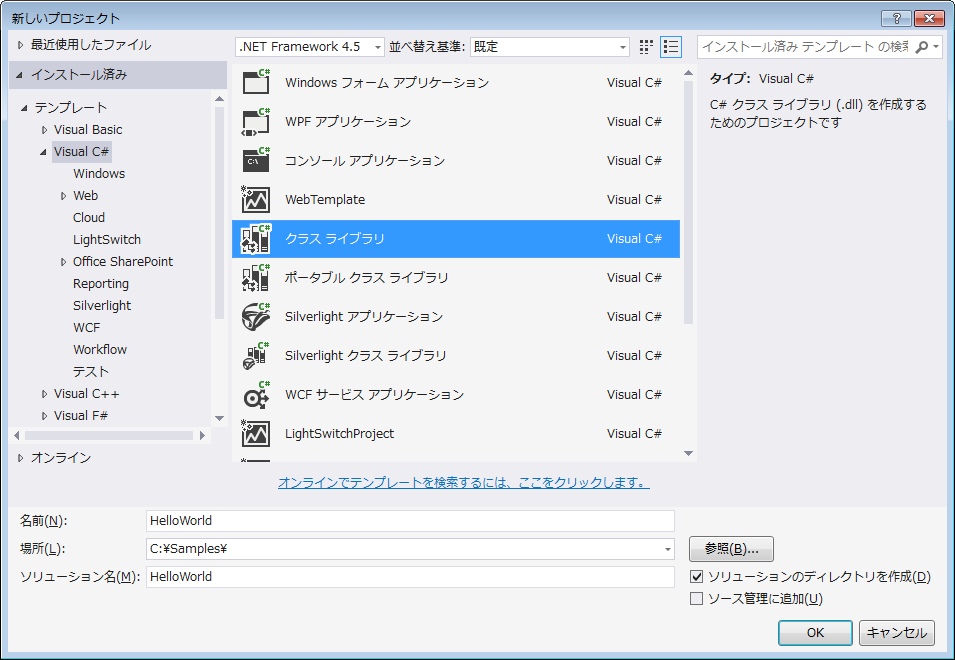The height and width of the screenshot is (660, 955).
Task: Switch to medium icons list view
Action: coord(671,47)
